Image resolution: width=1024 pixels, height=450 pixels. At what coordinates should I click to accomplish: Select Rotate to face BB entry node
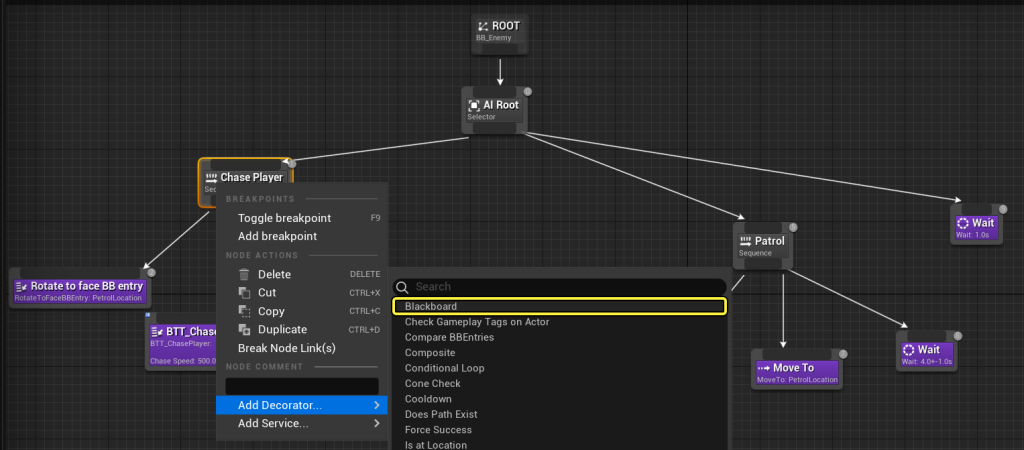pos(80,290)
